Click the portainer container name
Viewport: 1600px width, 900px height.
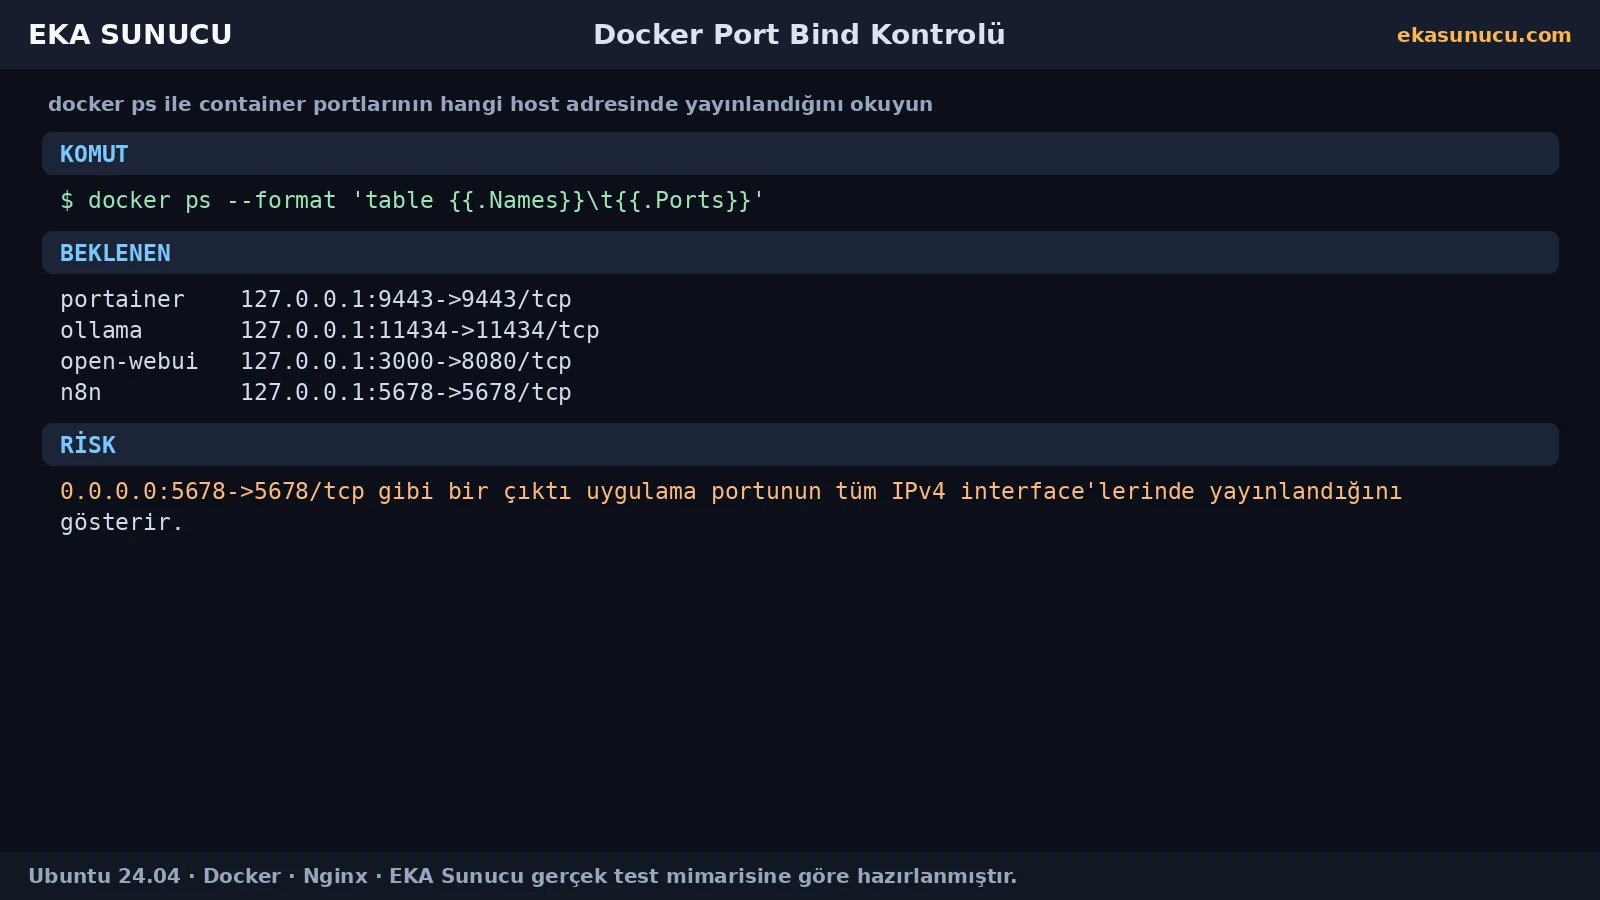122,300
